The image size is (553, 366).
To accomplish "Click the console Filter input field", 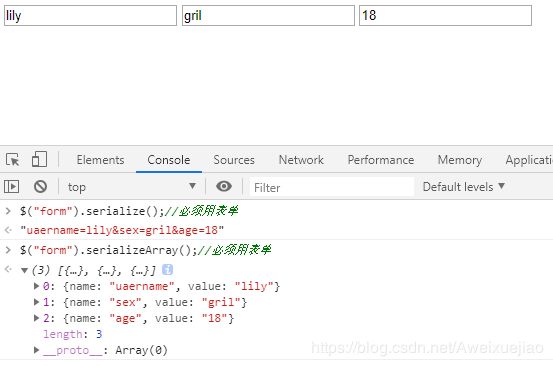I will pyautogui.click(x=332, y=187).
